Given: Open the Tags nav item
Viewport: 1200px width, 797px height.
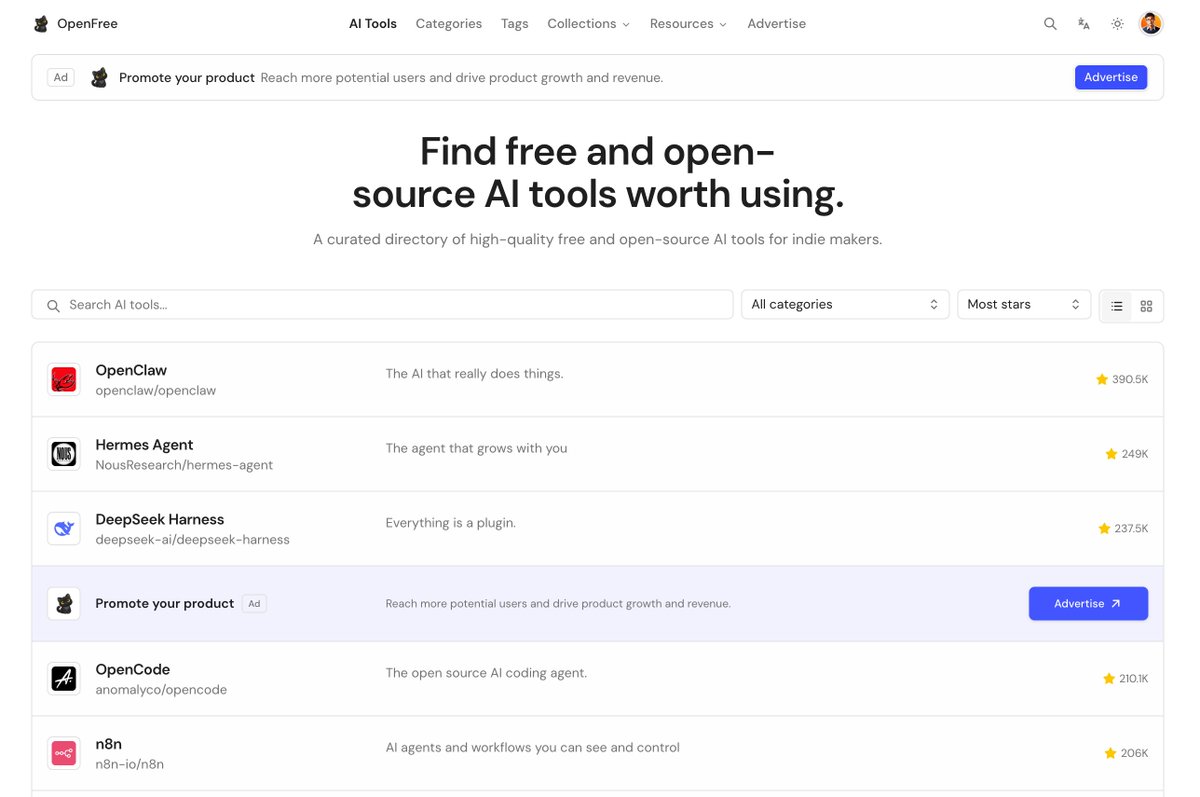Looking at the screenshot, I should point(515,24).
